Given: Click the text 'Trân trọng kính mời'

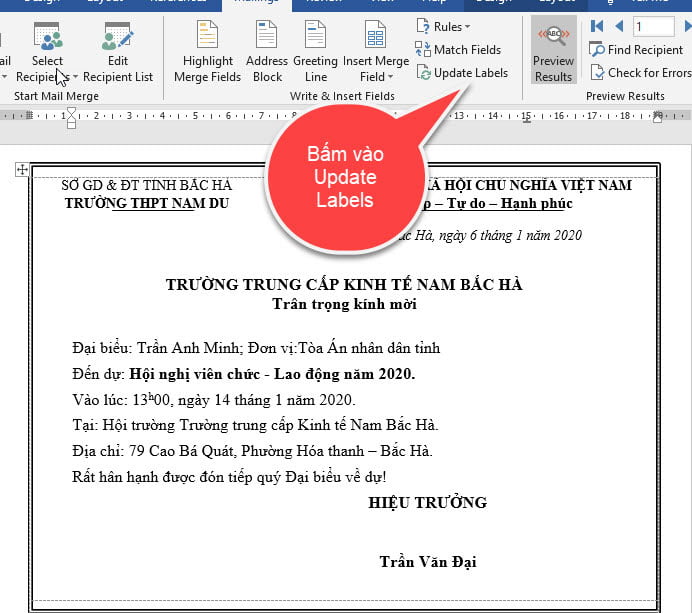Looking at the screenshot, I should 344,304.
